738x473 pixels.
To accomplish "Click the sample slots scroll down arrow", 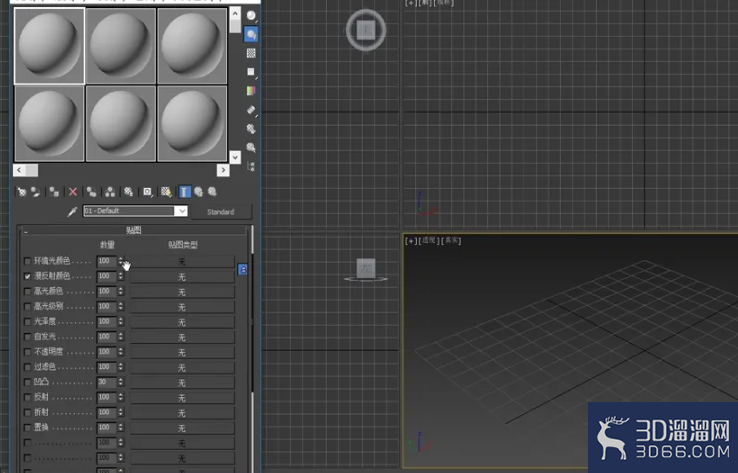I will [x=235, y=157].
